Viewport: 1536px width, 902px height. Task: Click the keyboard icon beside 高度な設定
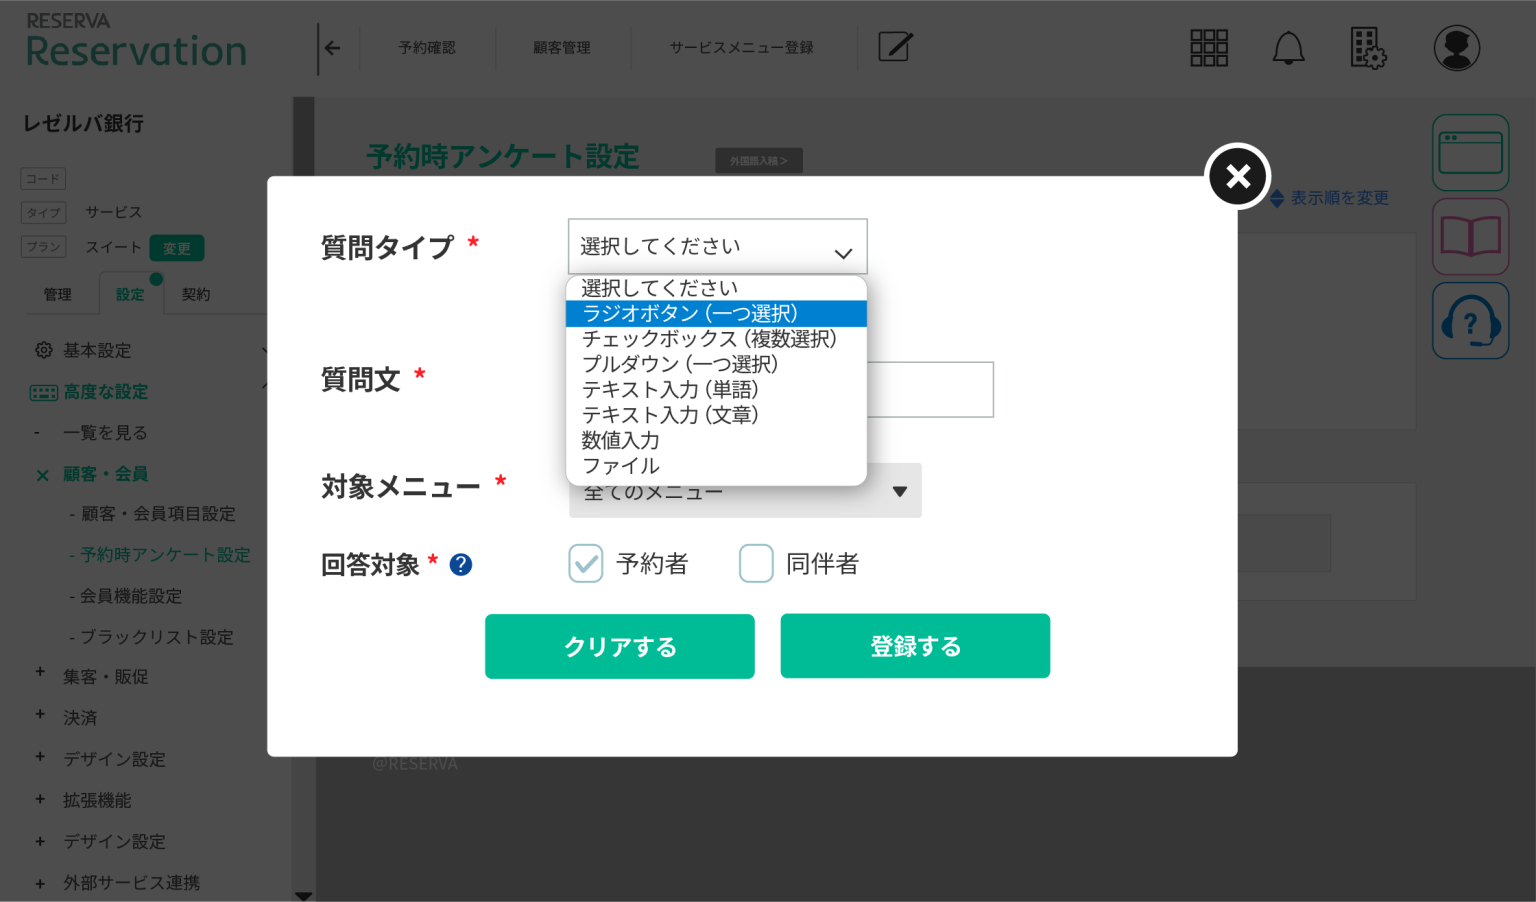[44, 393]
